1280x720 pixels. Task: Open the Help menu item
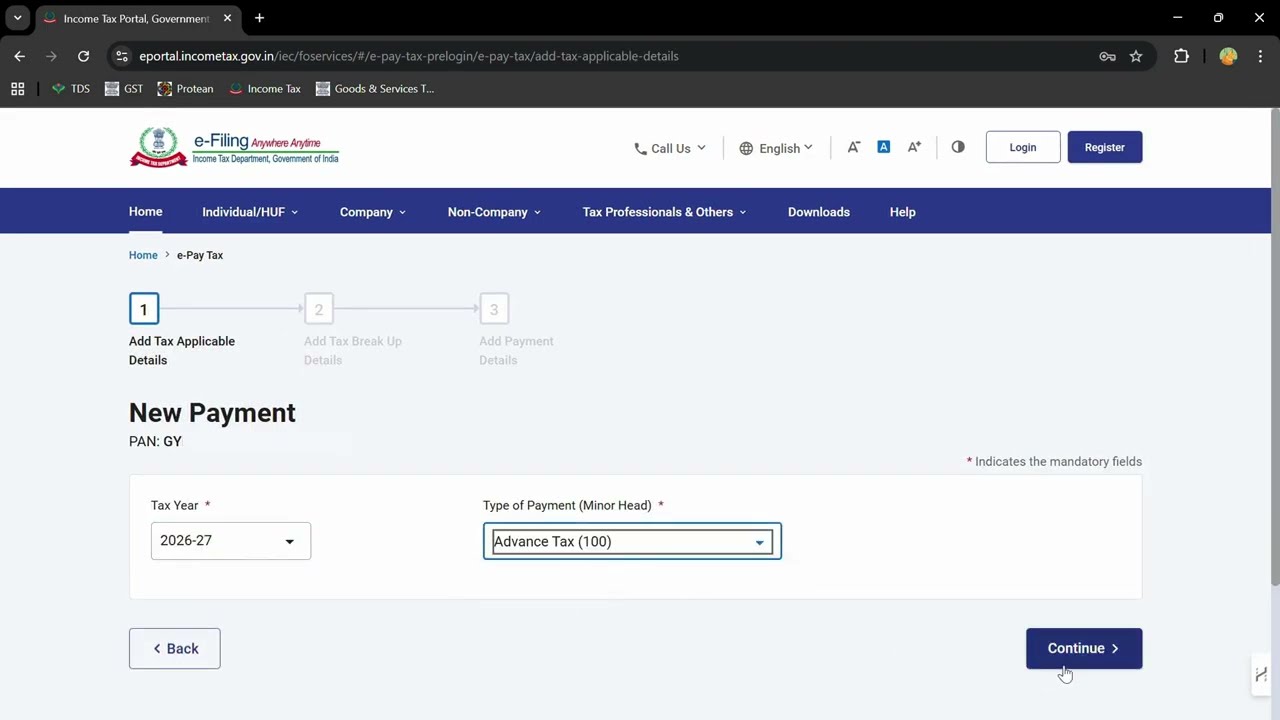(902, 212)
